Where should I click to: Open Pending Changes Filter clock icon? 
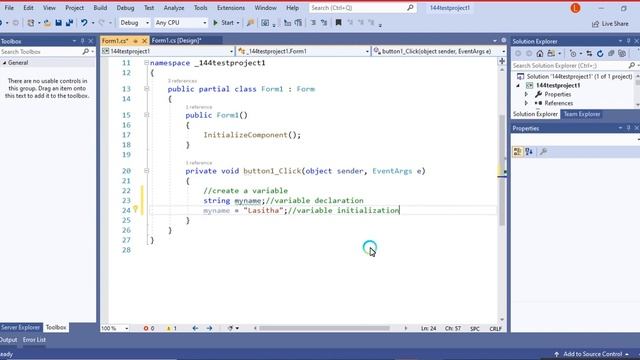573,53
